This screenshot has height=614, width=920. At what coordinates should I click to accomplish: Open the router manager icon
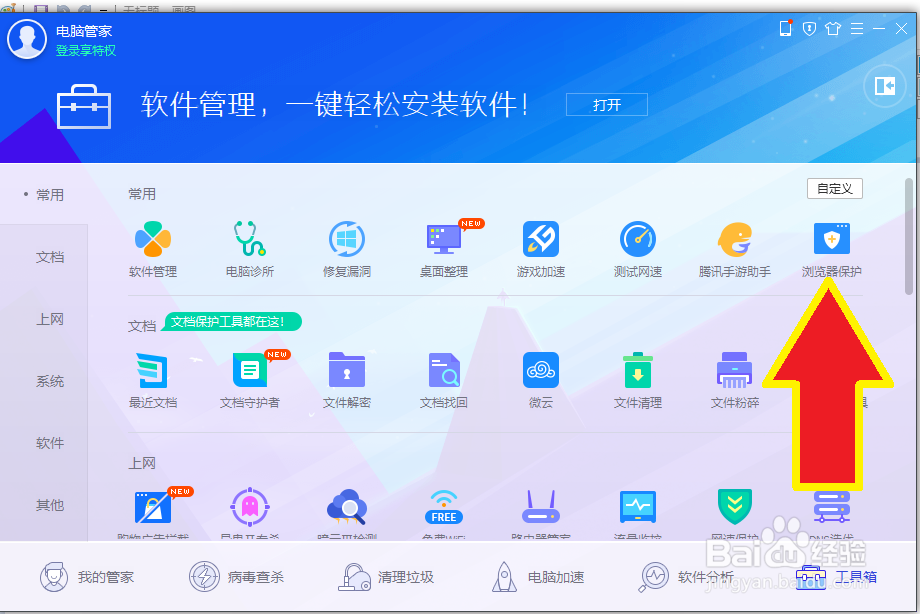tap(541, 507)
